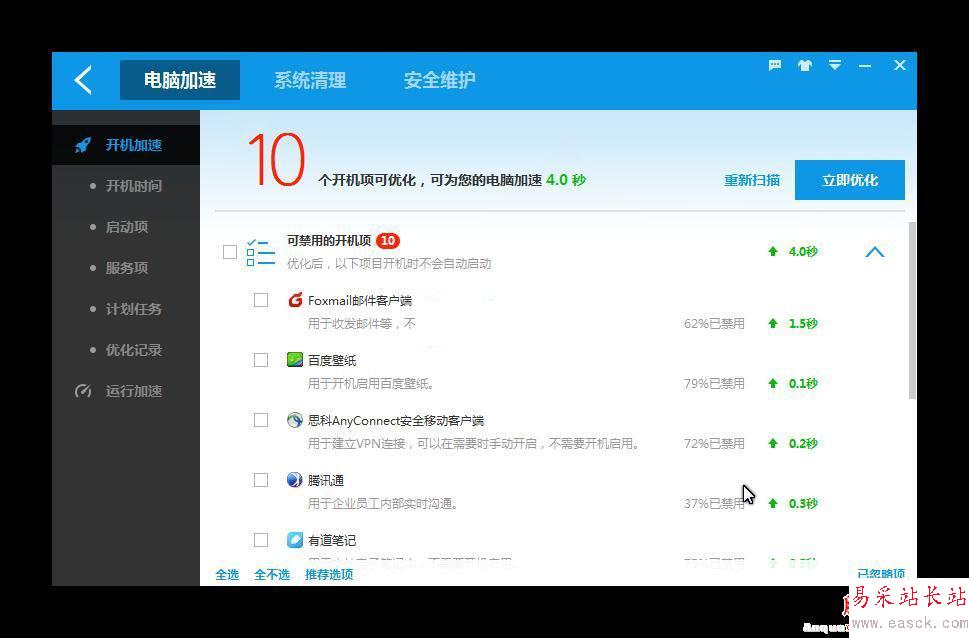The width and height of the screenshot is (969, 638).
Task: Click the 百度壁纸 item name
Action: point(332,360)
